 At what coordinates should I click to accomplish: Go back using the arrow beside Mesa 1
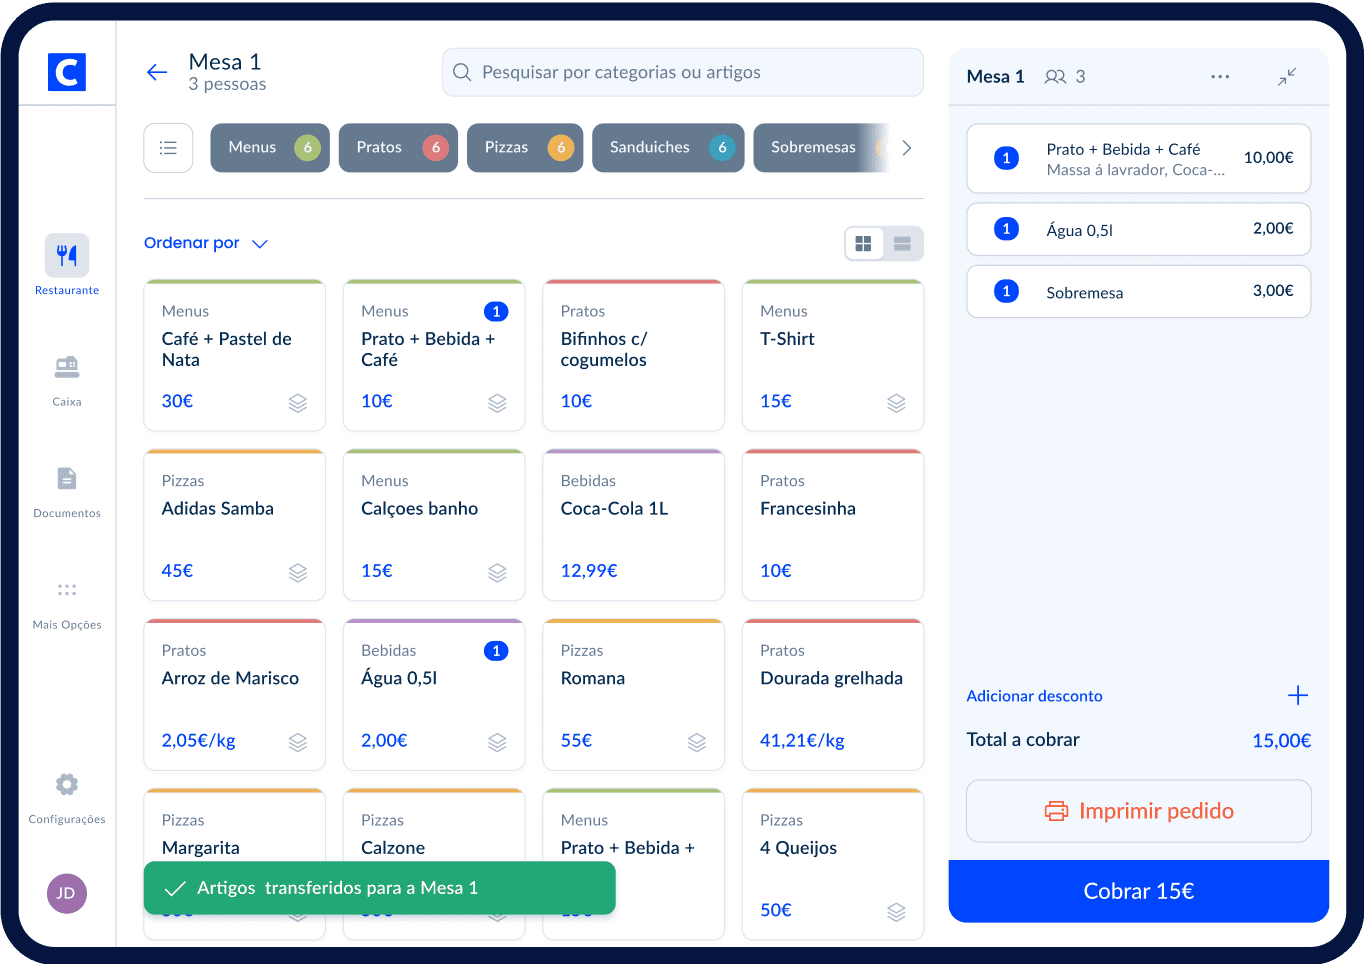(x=157, y=72)
